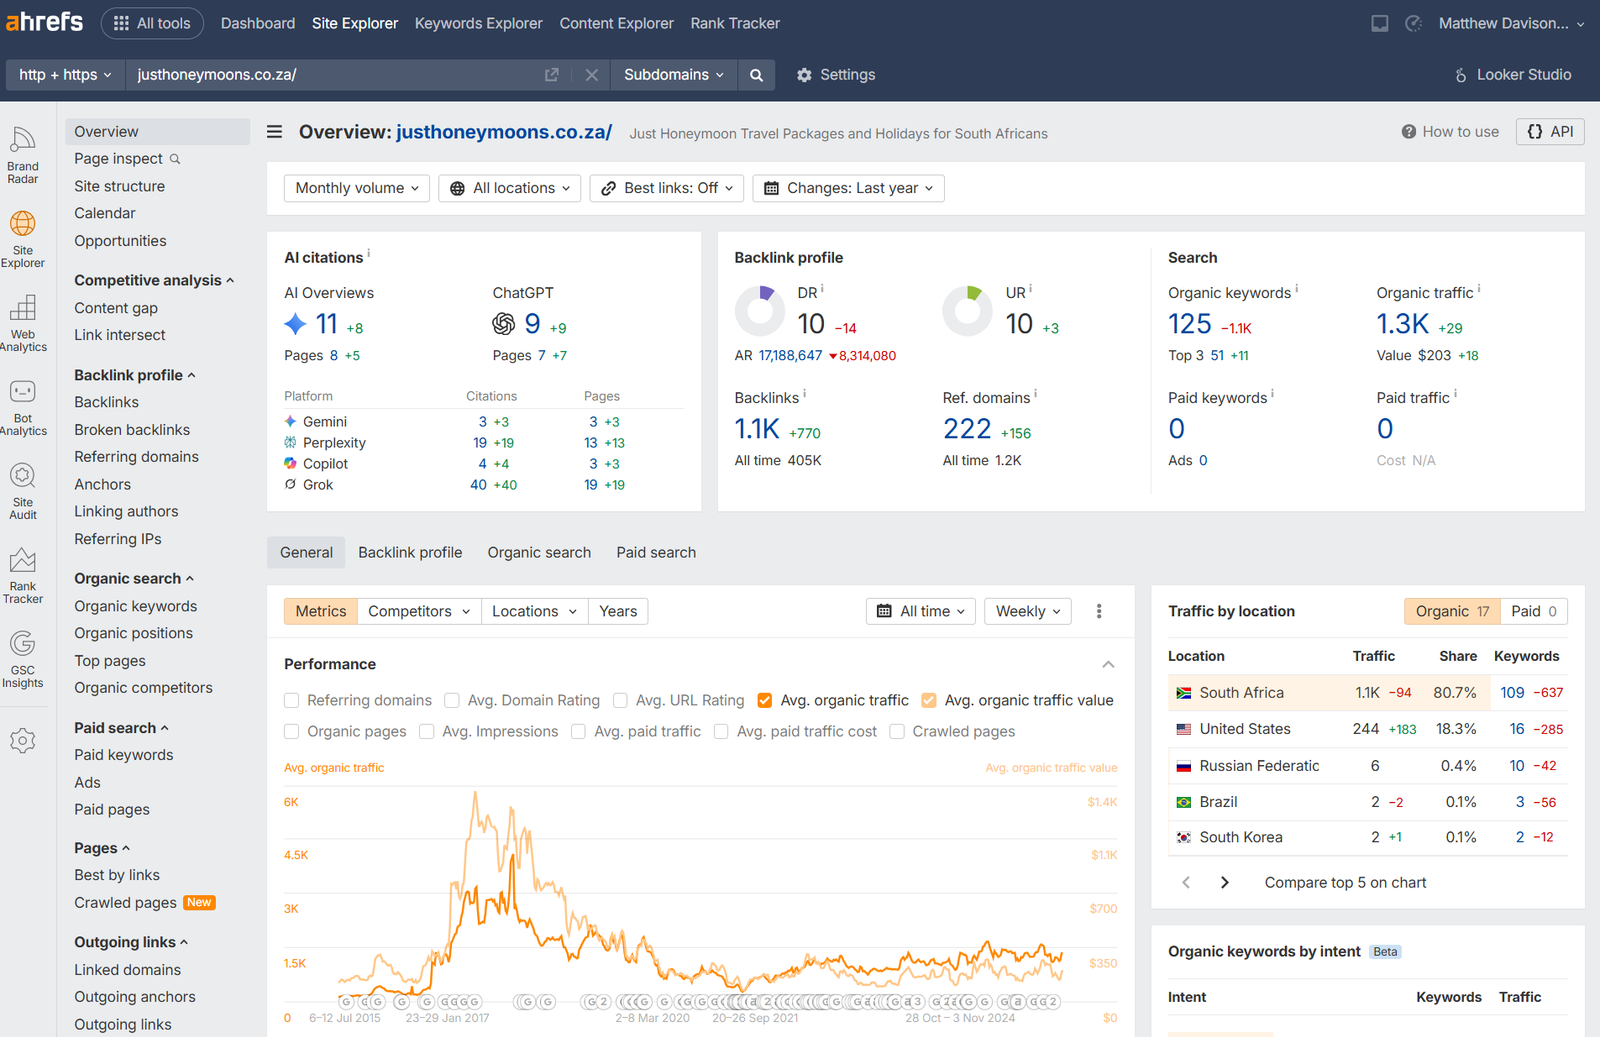Click the justhoneymoons.co.za/ overview link
Viewport: 1600px width, 1037px height.
pyautogui.click(x=504, y=132)
